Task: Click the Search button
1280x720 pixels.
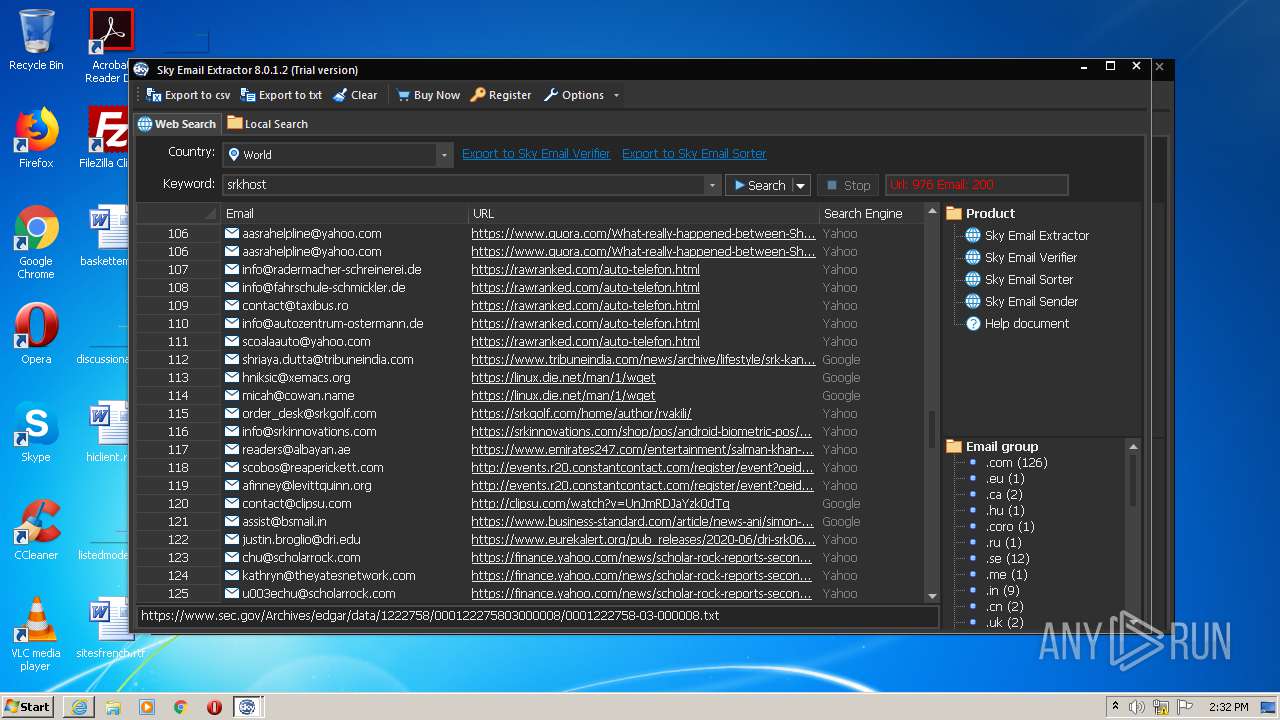Action: pos(759,185)
